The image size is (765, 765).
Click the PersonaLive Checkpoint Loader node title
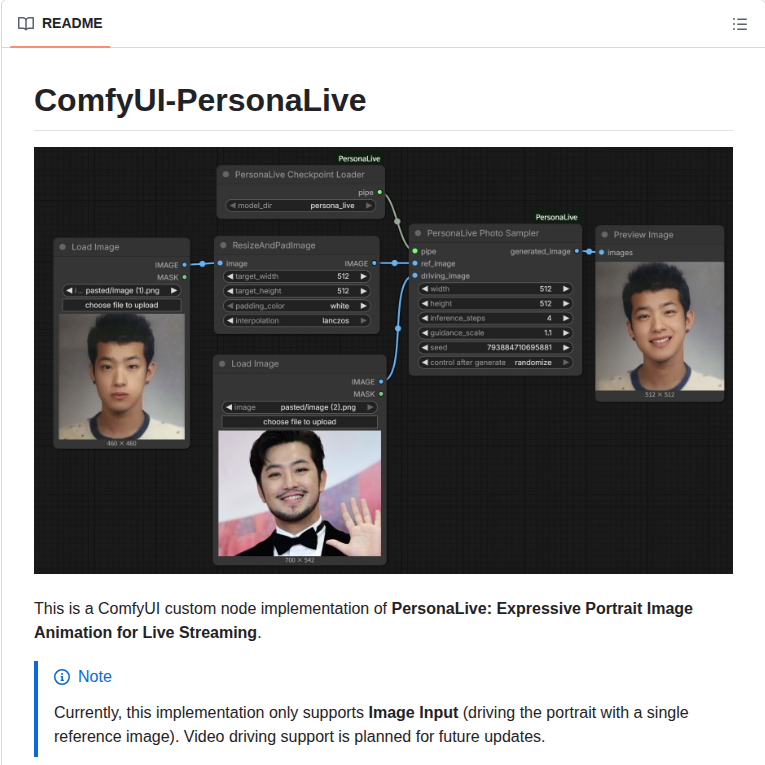click(x=300, y=175)
